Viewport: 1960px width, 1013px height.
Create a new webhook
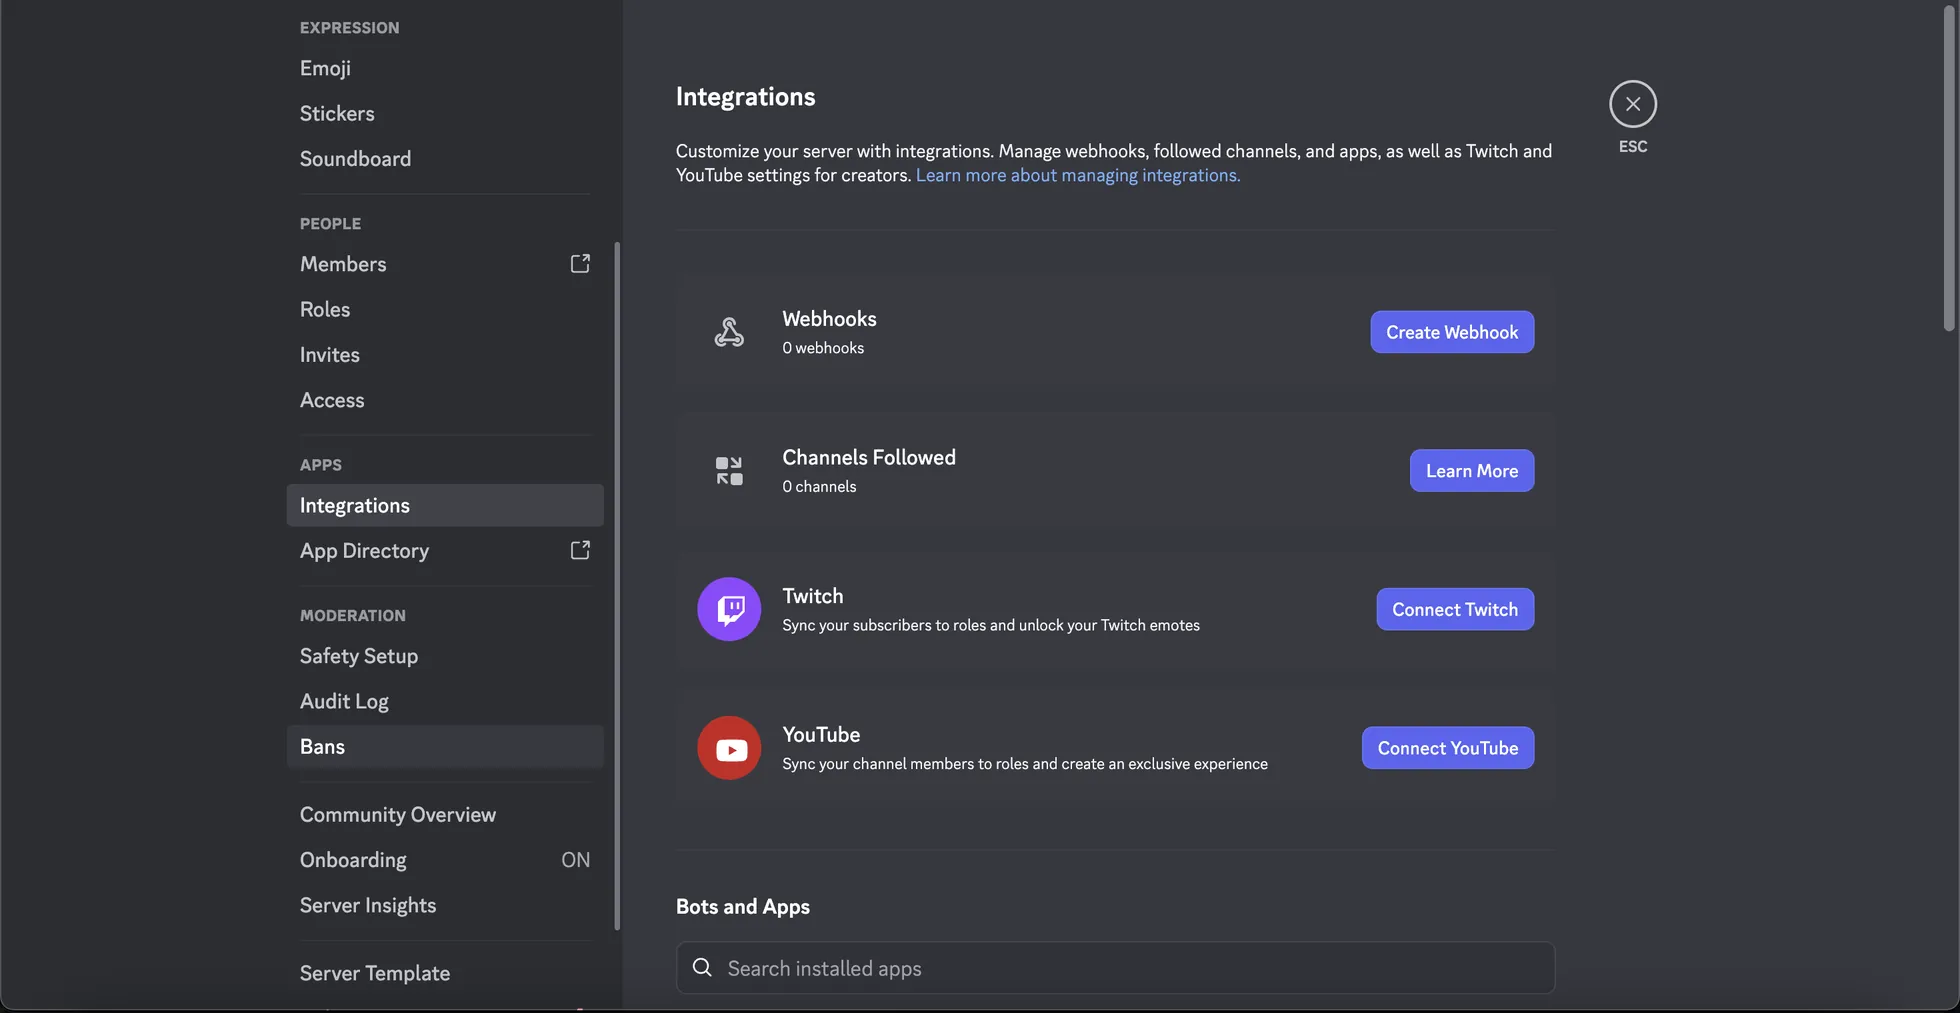coord(1452,332)
